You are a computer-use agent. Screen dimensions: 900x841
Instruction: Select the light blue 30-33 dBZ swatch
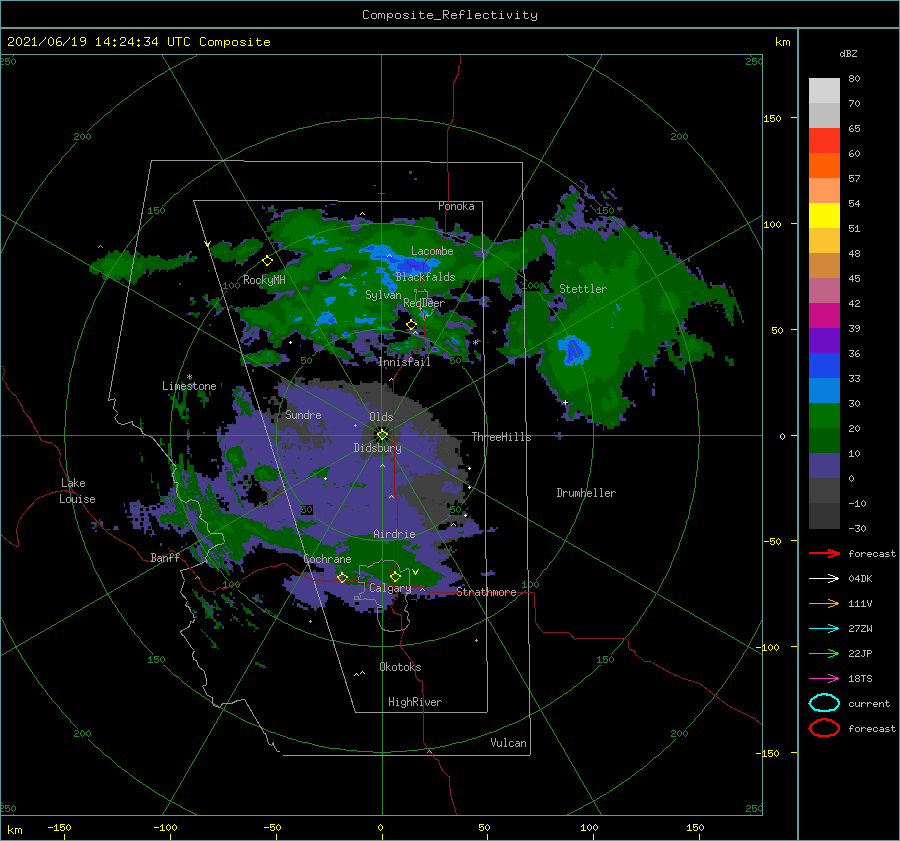(824, 391)
